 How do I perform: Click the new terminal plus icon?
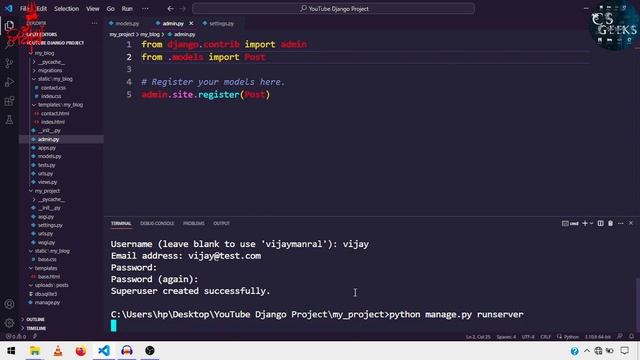pyautogui.click(x=585, y=223)
